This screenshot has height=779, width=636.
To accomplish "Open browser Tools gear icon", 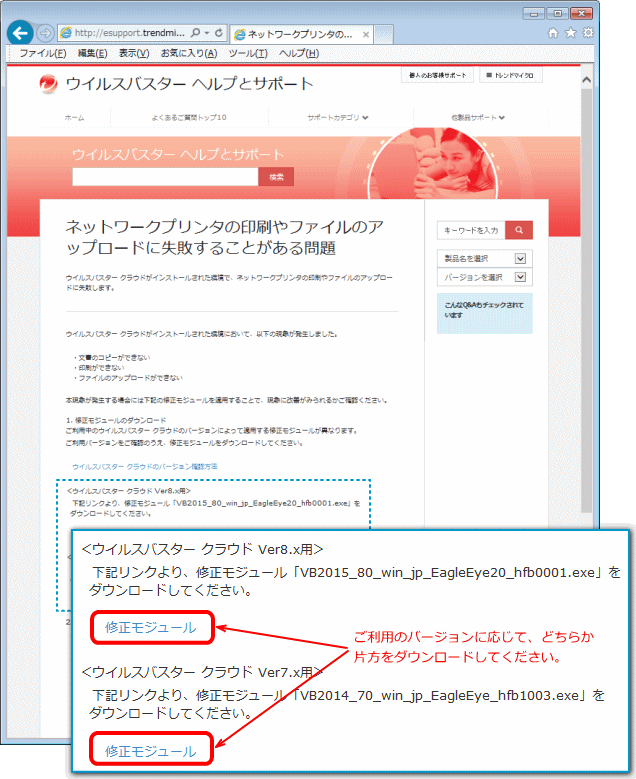I will [588, 33].
